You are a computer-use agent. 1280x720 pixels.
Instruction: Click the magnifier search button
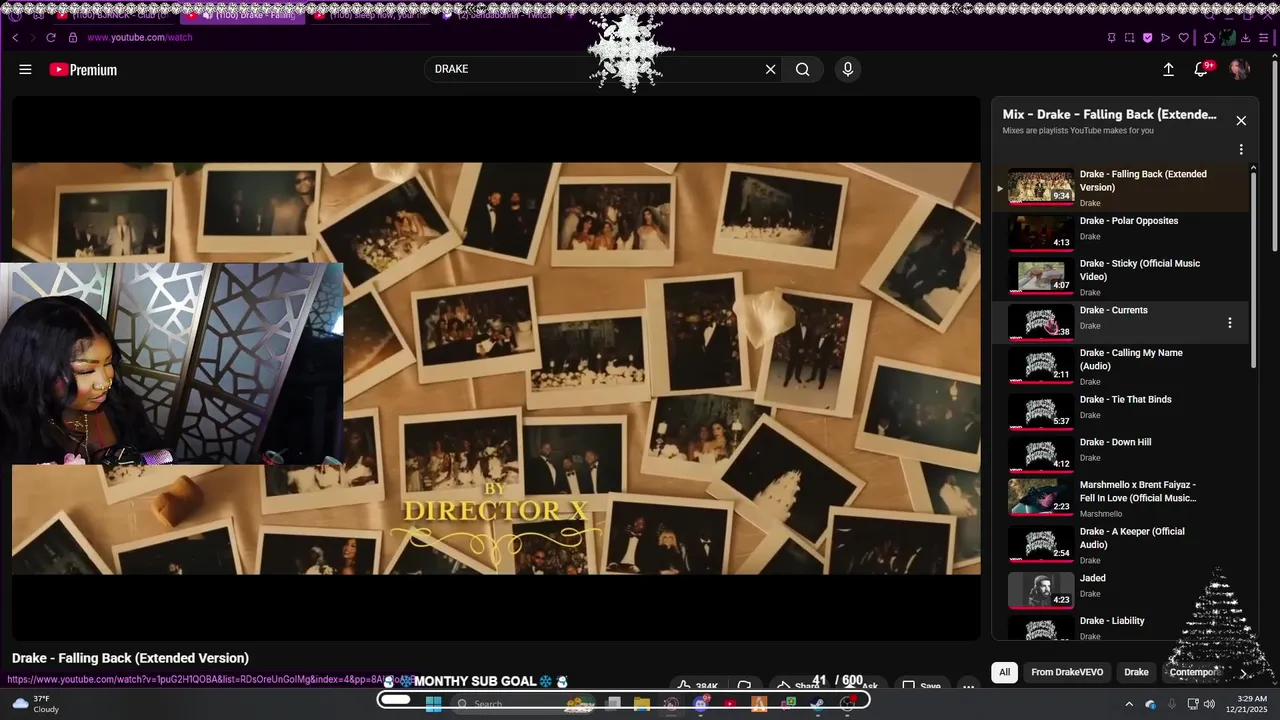802,69
